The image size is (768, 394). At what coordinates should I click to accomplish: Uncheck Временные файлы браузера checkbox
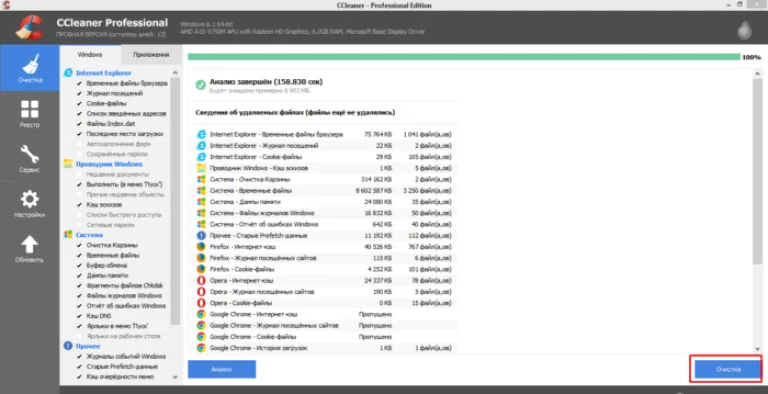[79, 83]
